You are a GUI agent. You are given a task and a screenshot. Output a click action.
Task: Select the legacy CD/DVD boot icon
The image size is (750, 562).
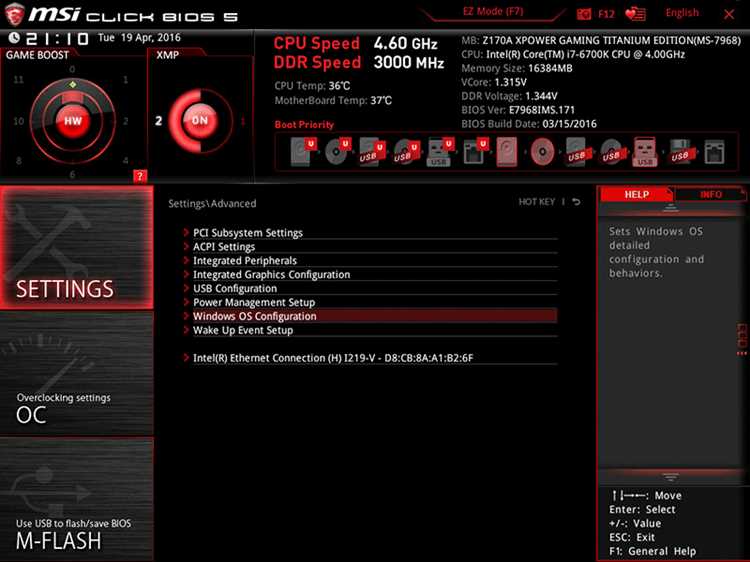click(x=542, y=152)
